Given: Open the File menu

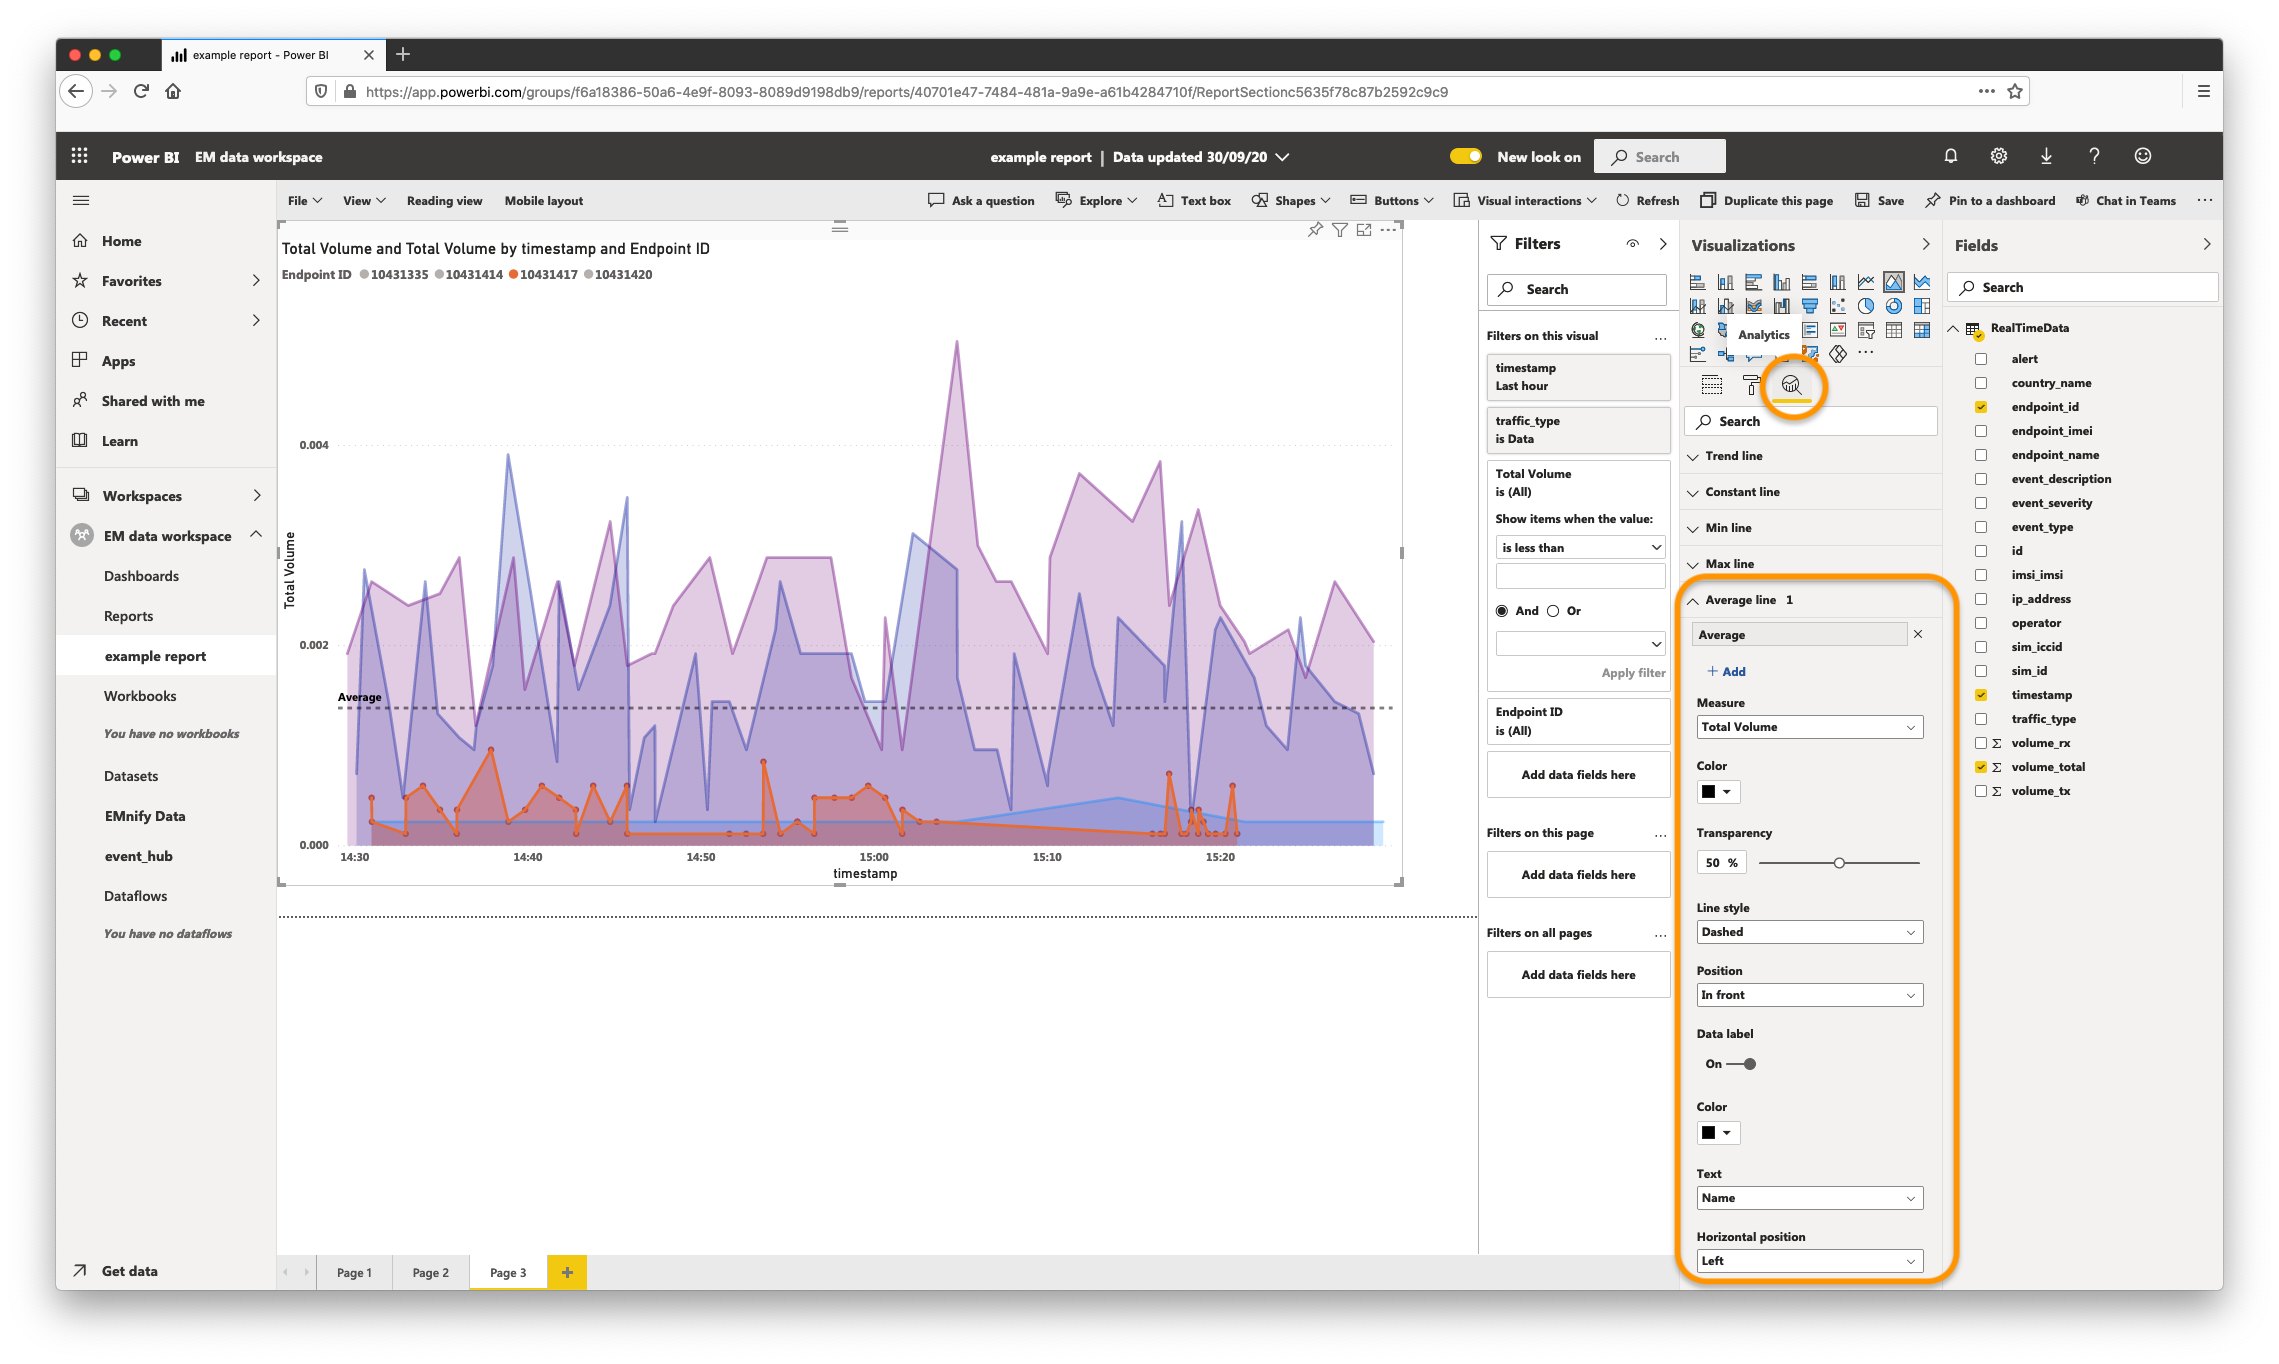Looking at the screenshot, I should click(x=305, y=201).
